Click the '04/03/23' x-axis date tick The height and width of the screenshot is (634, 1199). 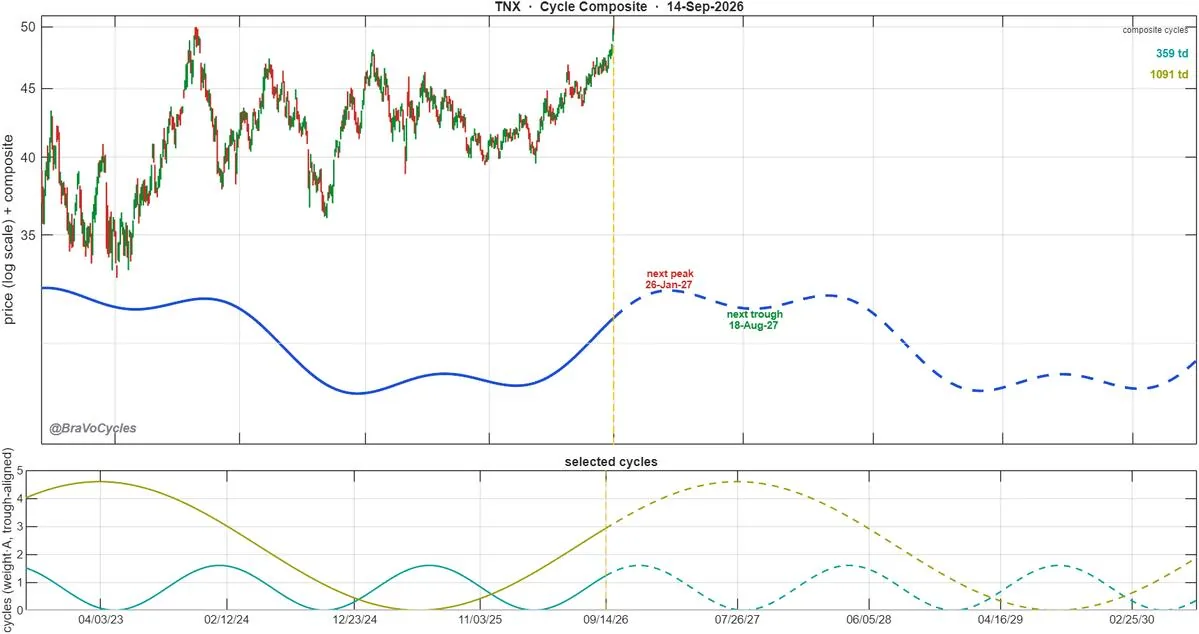pos(100,619)
